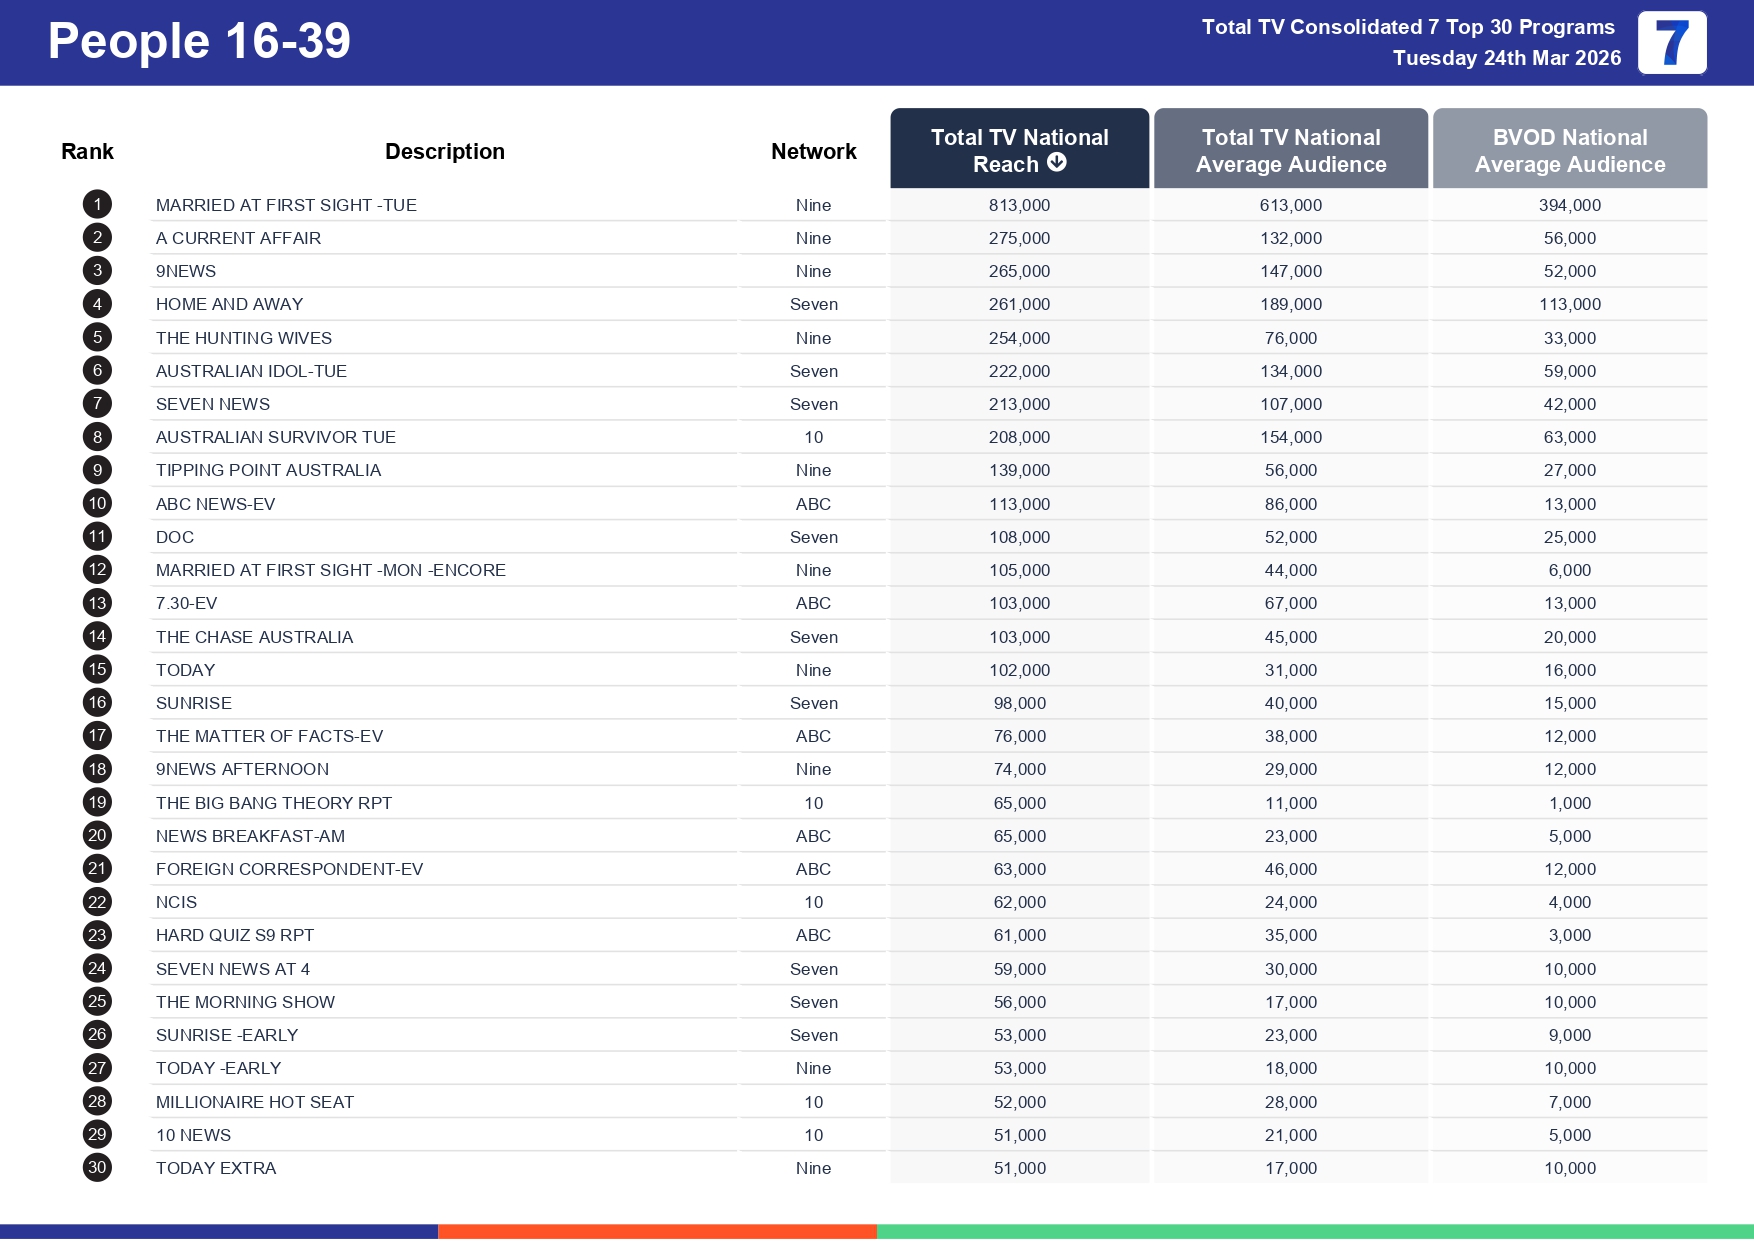
Task: Click the reach value 813,000 in the first row
Action: (x=1019, y=204)
